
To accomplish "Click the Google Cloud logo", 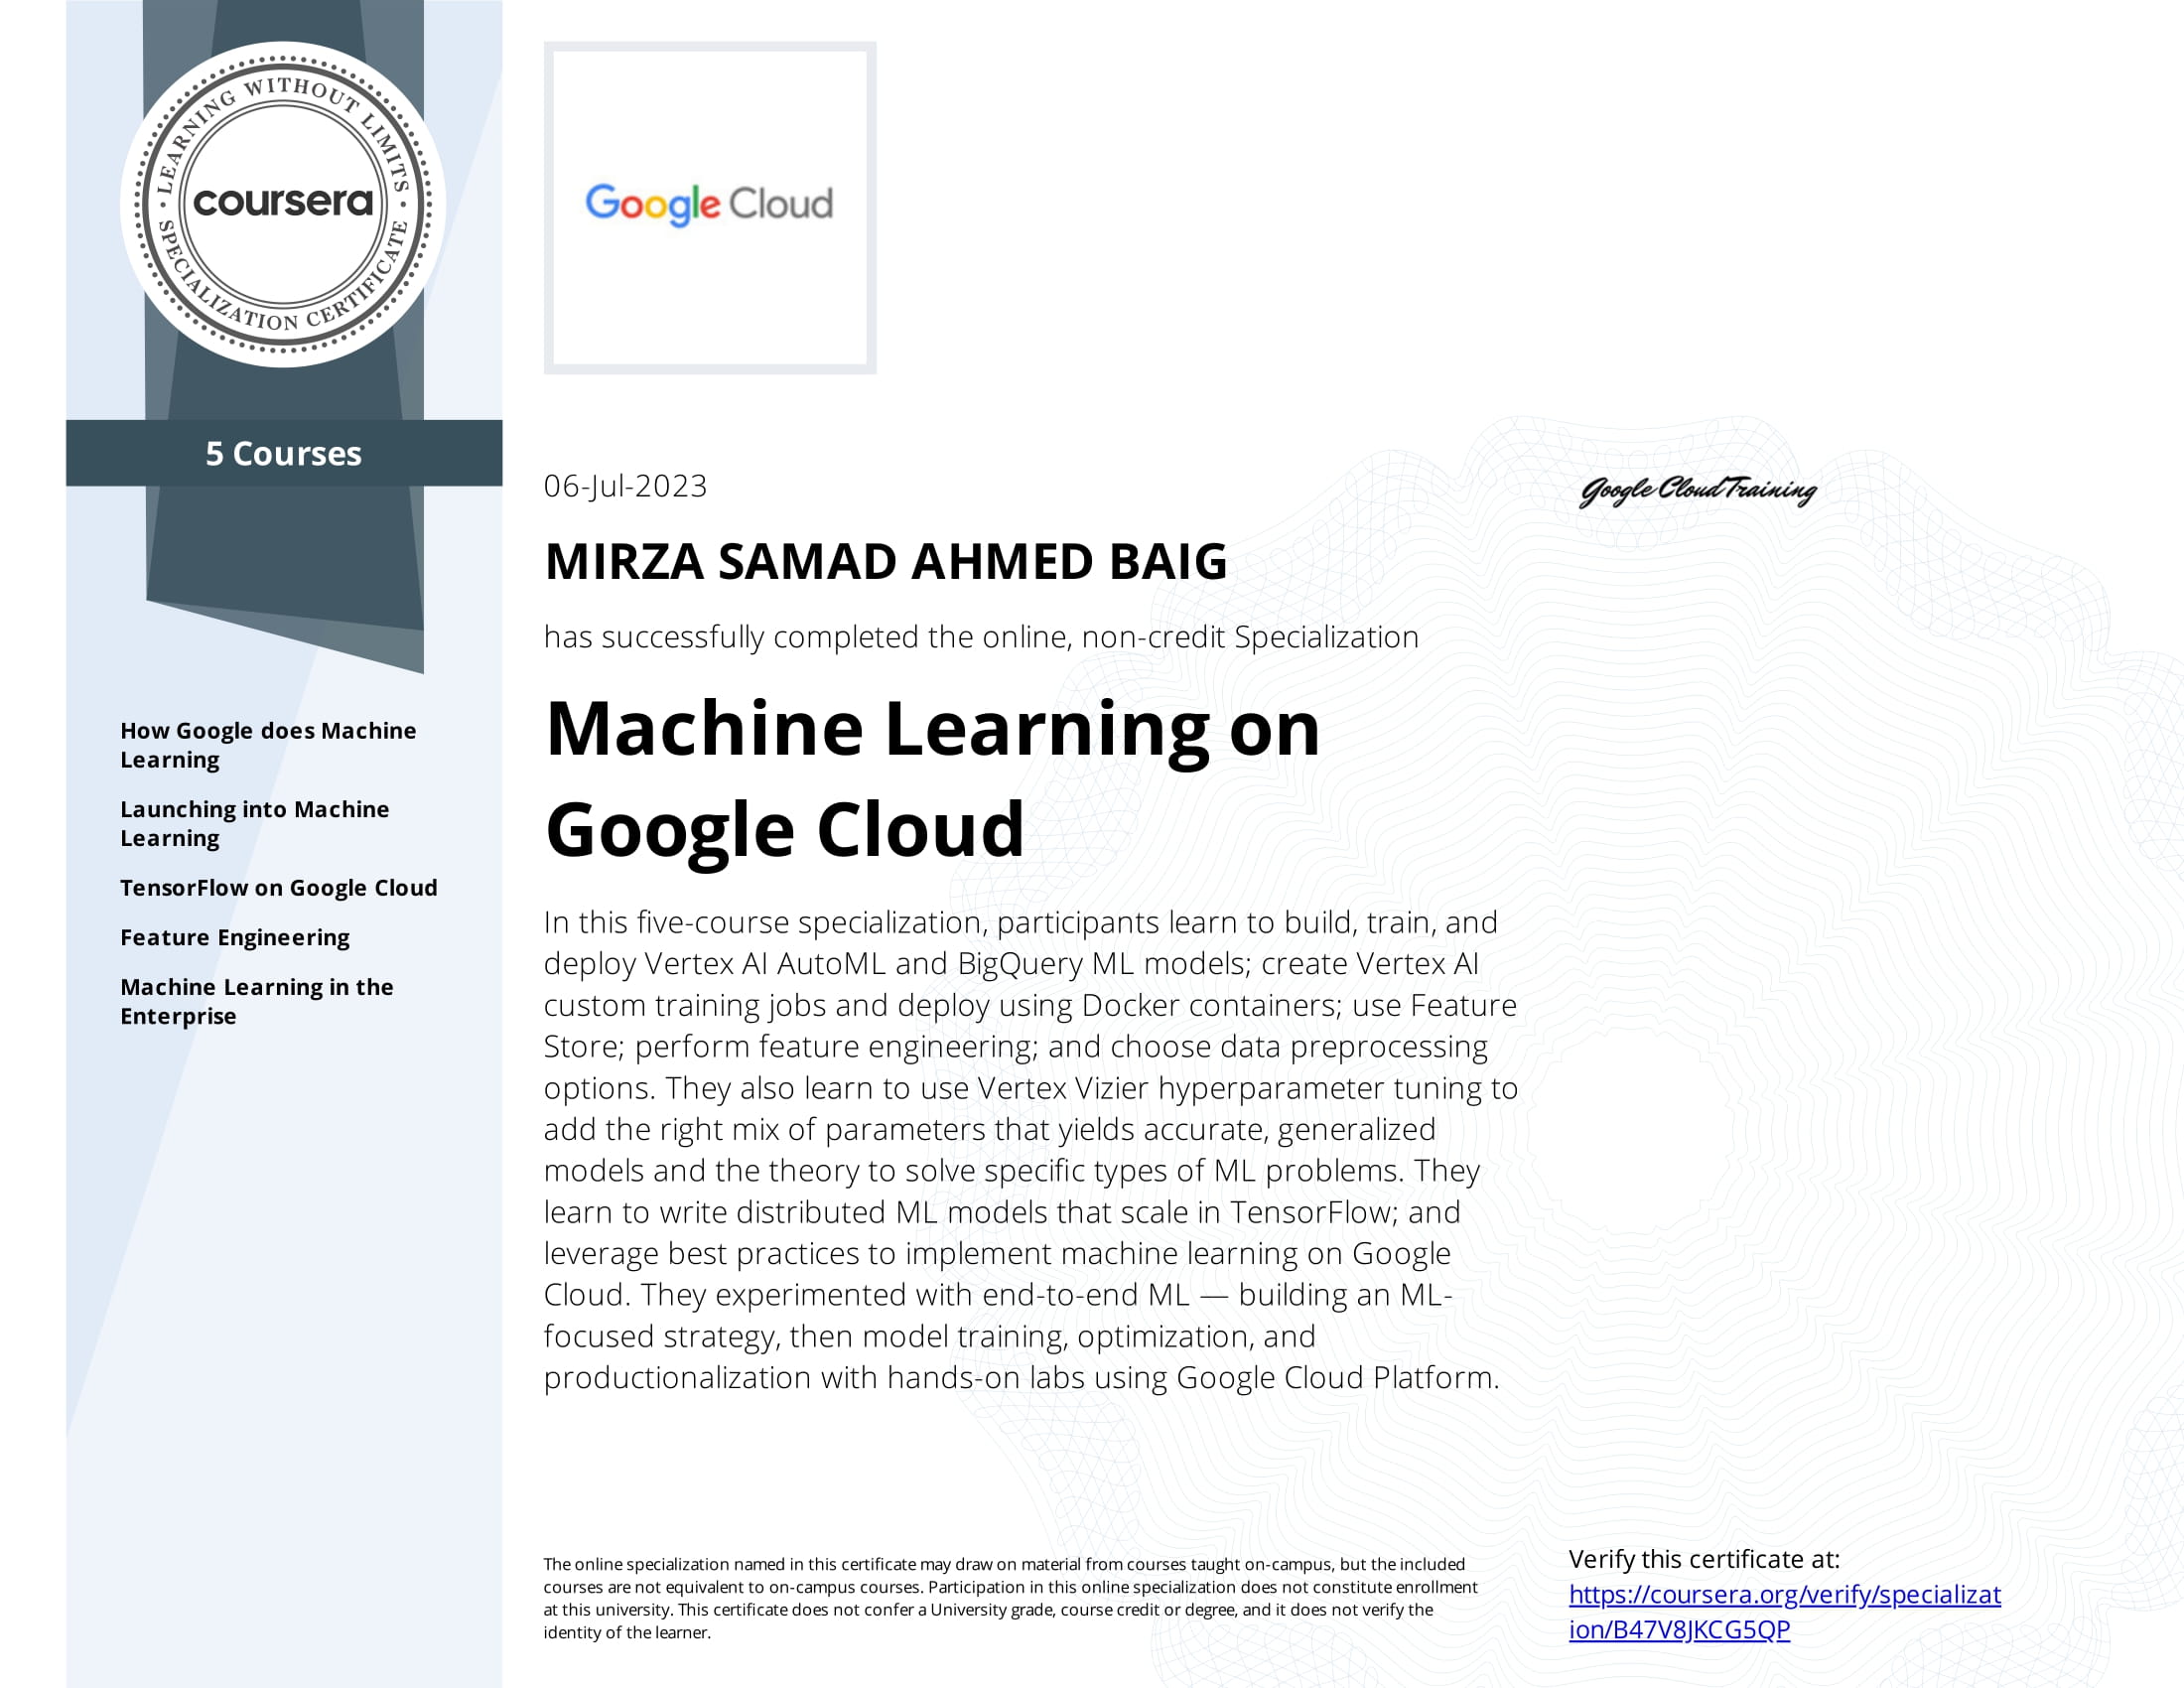I will pos(709,207).
